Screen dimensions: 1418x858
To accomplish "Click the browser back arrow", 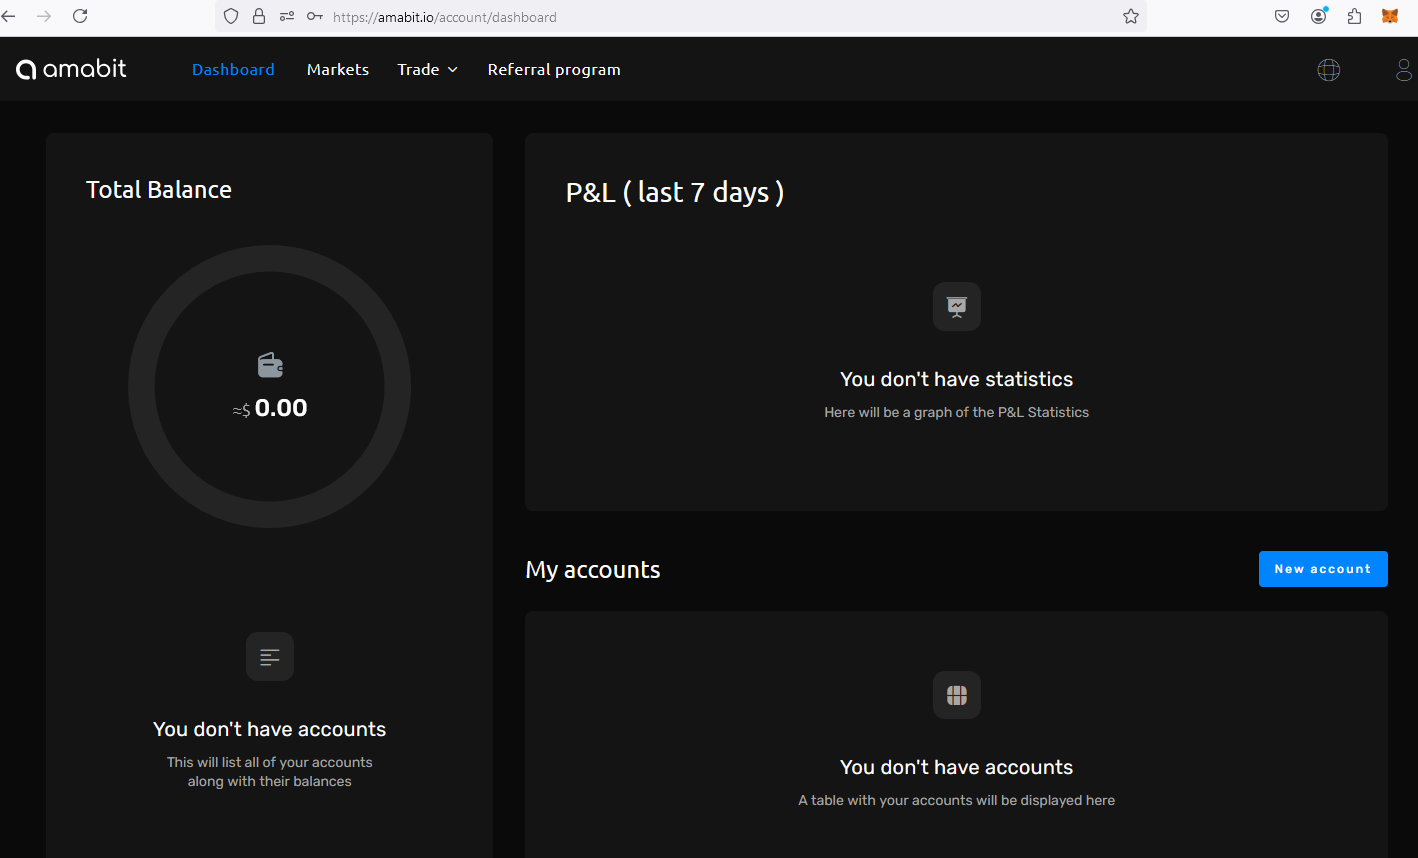I will pyautogui.click(x=10, y=16).
